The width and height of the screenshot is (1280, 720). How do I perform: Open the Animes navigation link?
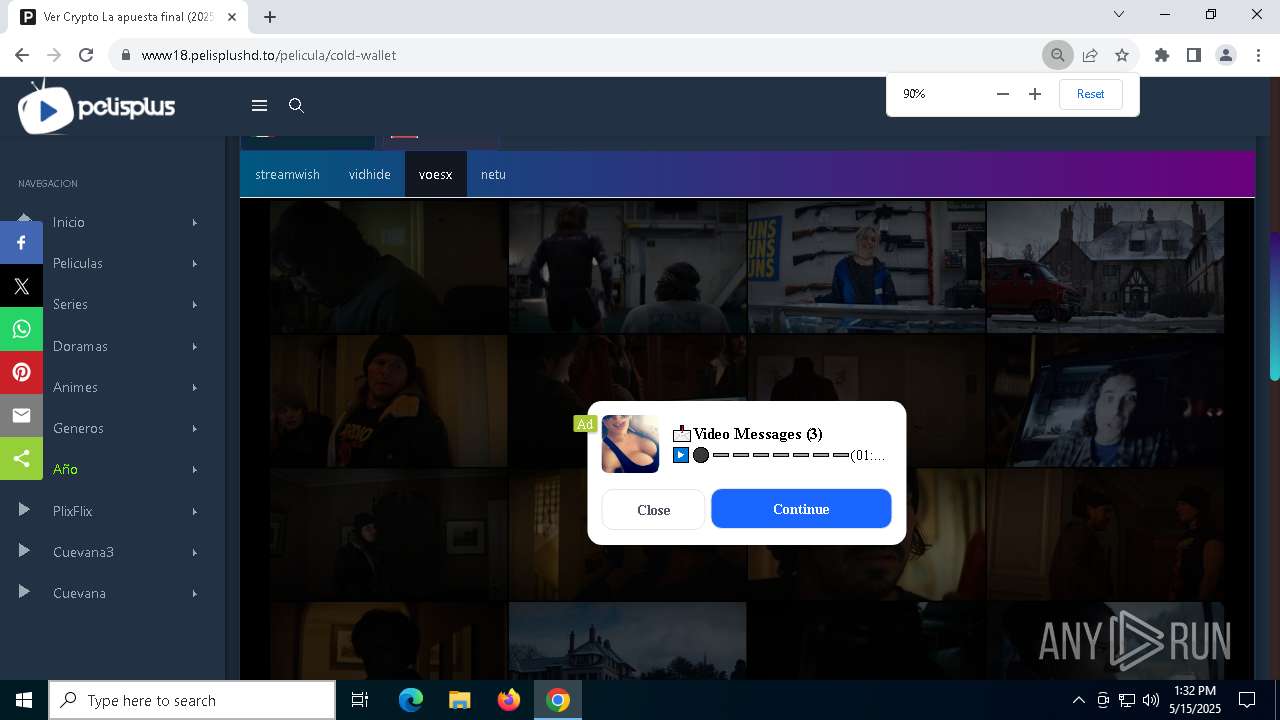(x=75, y=387)
